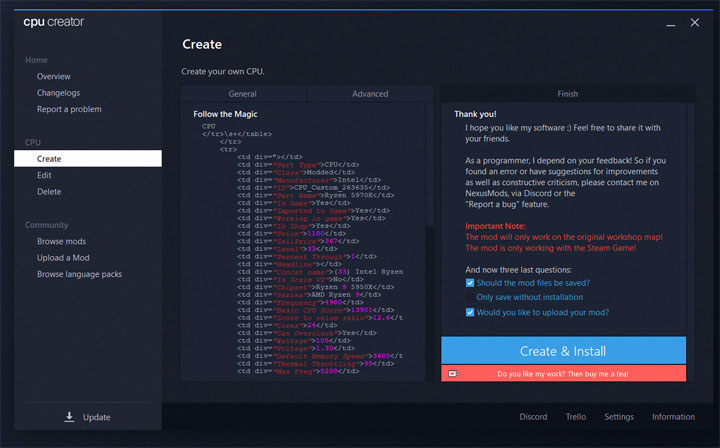Open Browse mods in Community
Screen dimensions: 720x448
[62, 242]
